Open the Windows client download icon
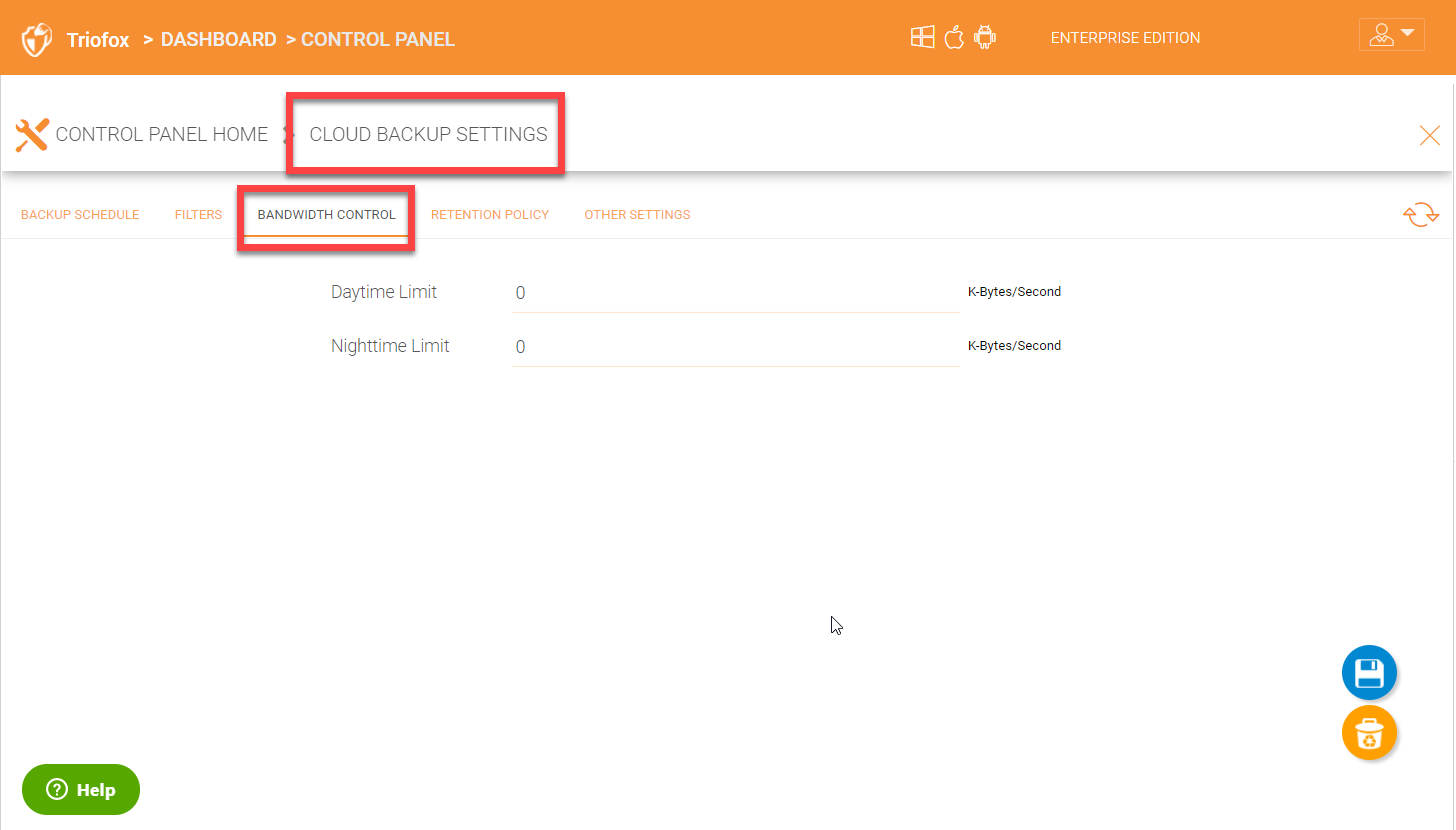This screenshot has height=830, width=1456. tap(922, 38)
